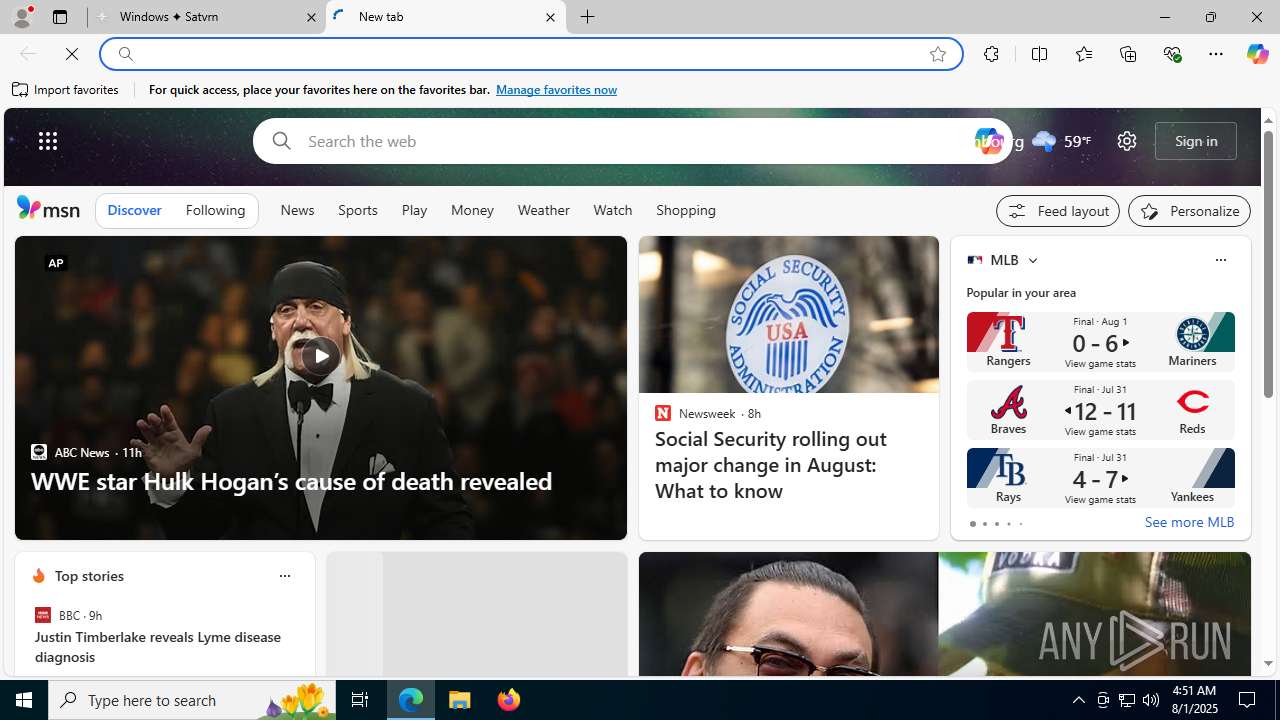Click the page vertical scrollbar thumb
Screen dimensions: 1280x720
tap(1268, 264)
